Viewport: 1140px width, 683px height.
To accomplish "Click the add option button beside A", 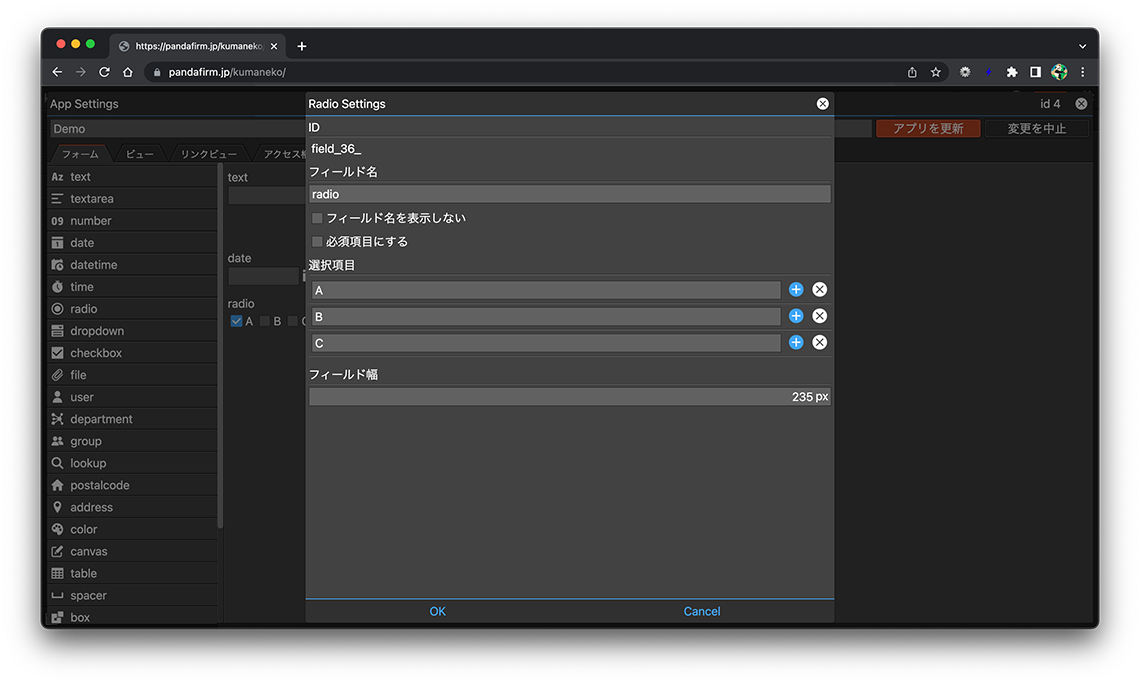I will pos(796,290).
